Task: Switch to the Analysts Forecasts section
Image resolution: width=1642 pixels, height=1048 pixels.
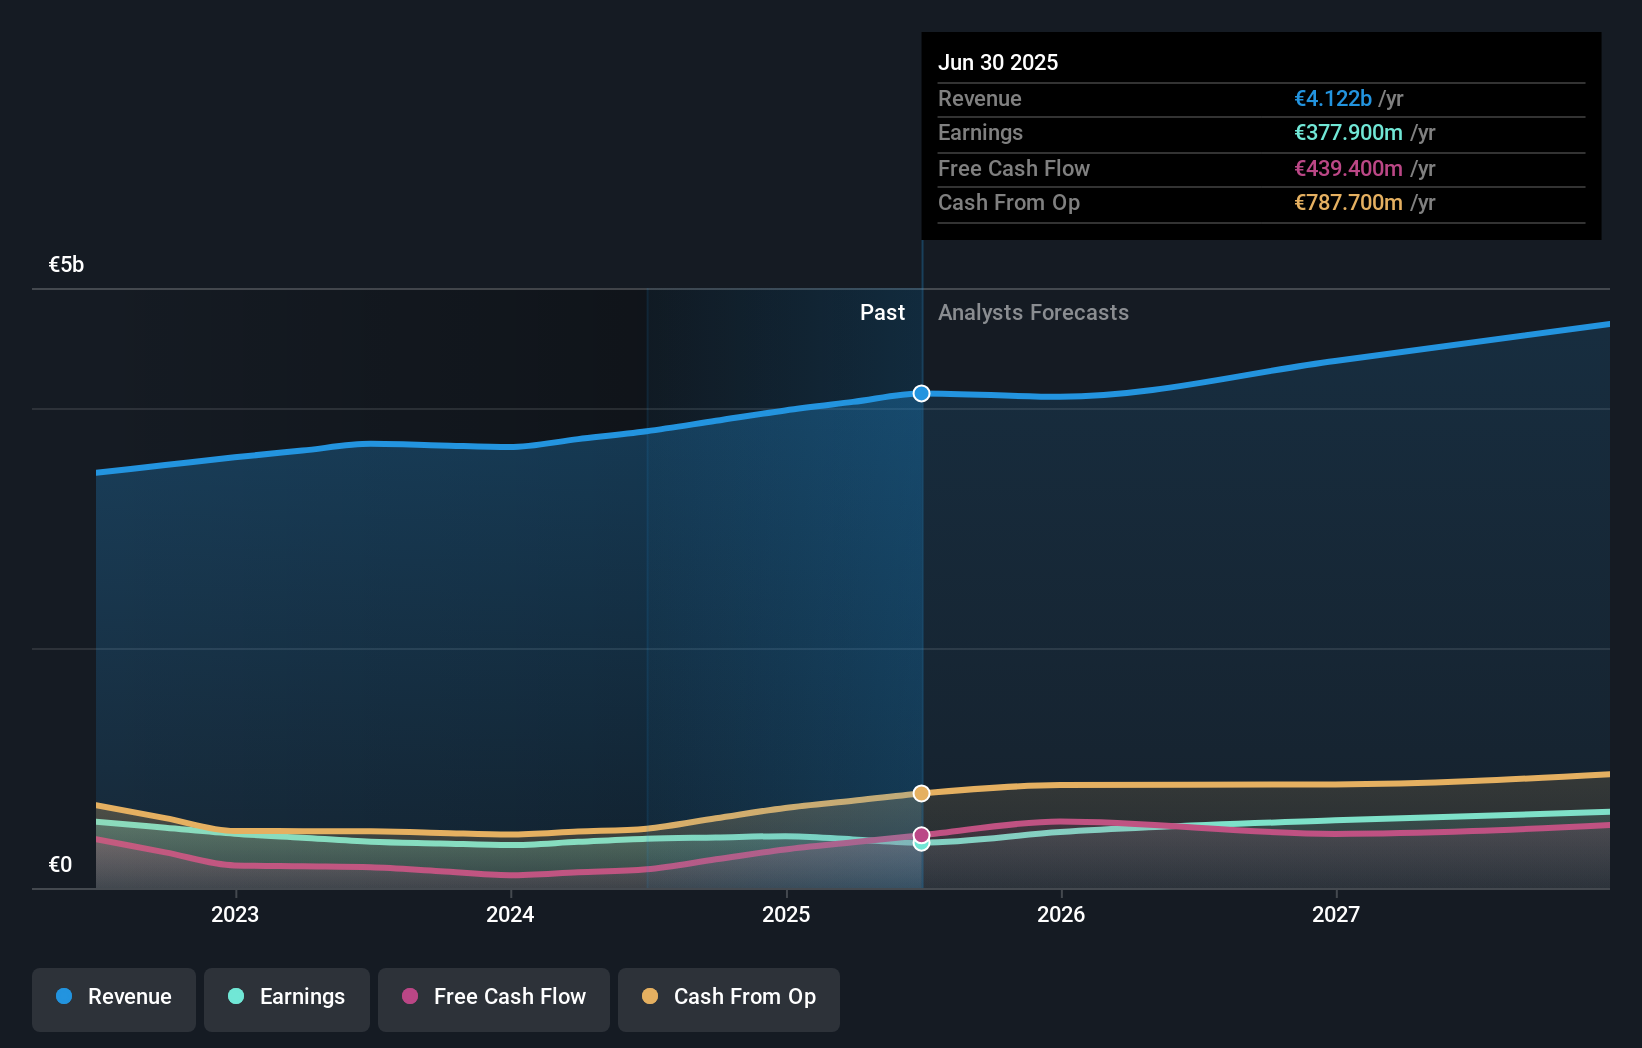Action: pos(1033,312)
